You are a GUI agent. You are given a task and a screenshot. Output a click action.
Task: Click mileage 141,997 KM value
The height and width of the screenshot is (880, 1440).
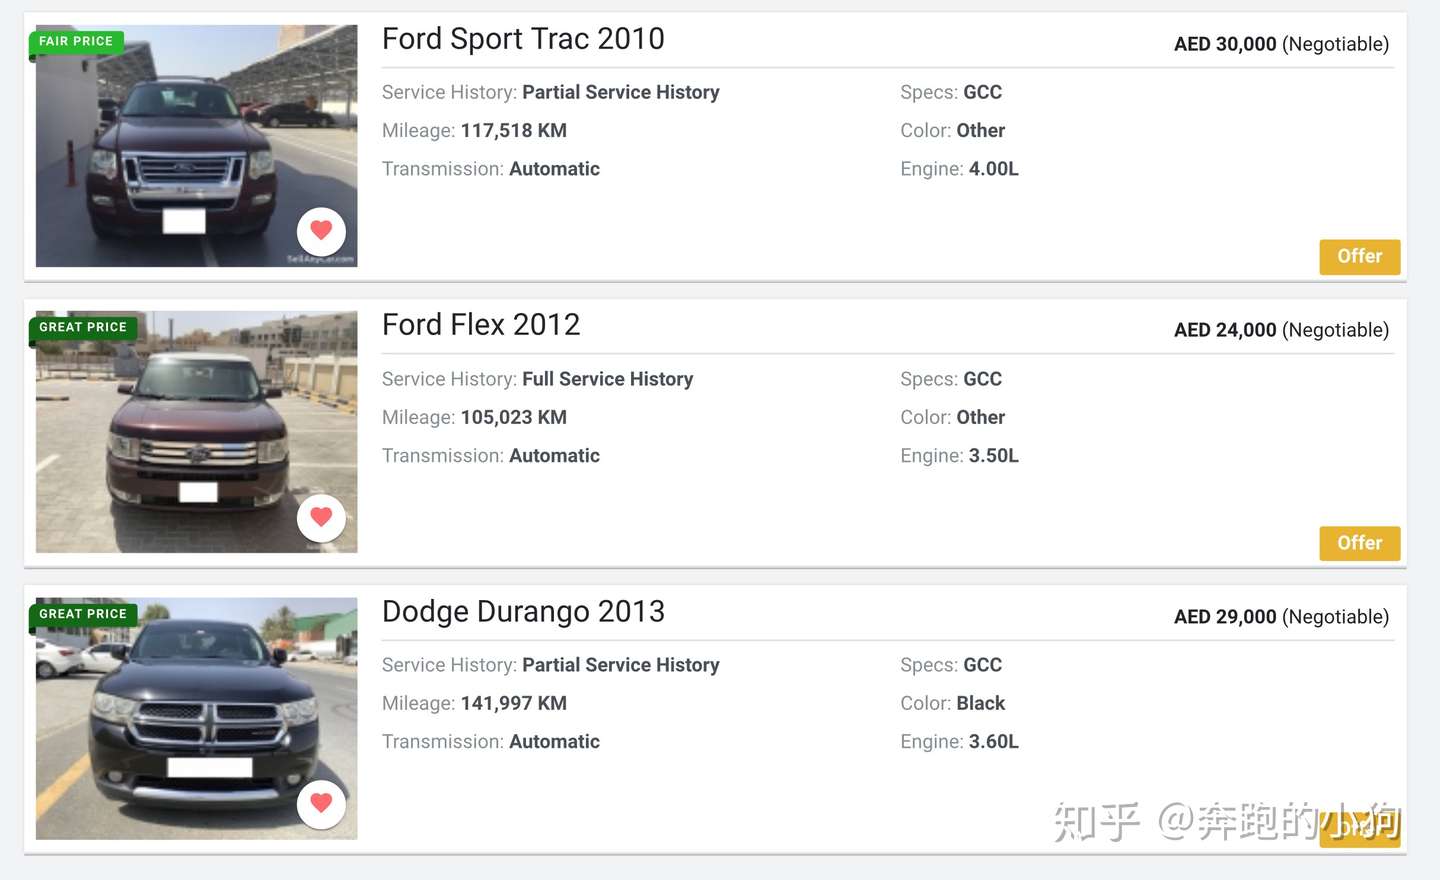514,703
